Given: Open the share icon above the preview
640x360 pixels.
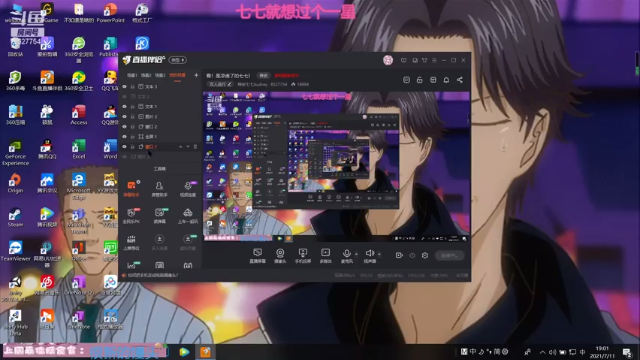Looking at the screenshot, I should pyautogui.click(x=460, y=80).
